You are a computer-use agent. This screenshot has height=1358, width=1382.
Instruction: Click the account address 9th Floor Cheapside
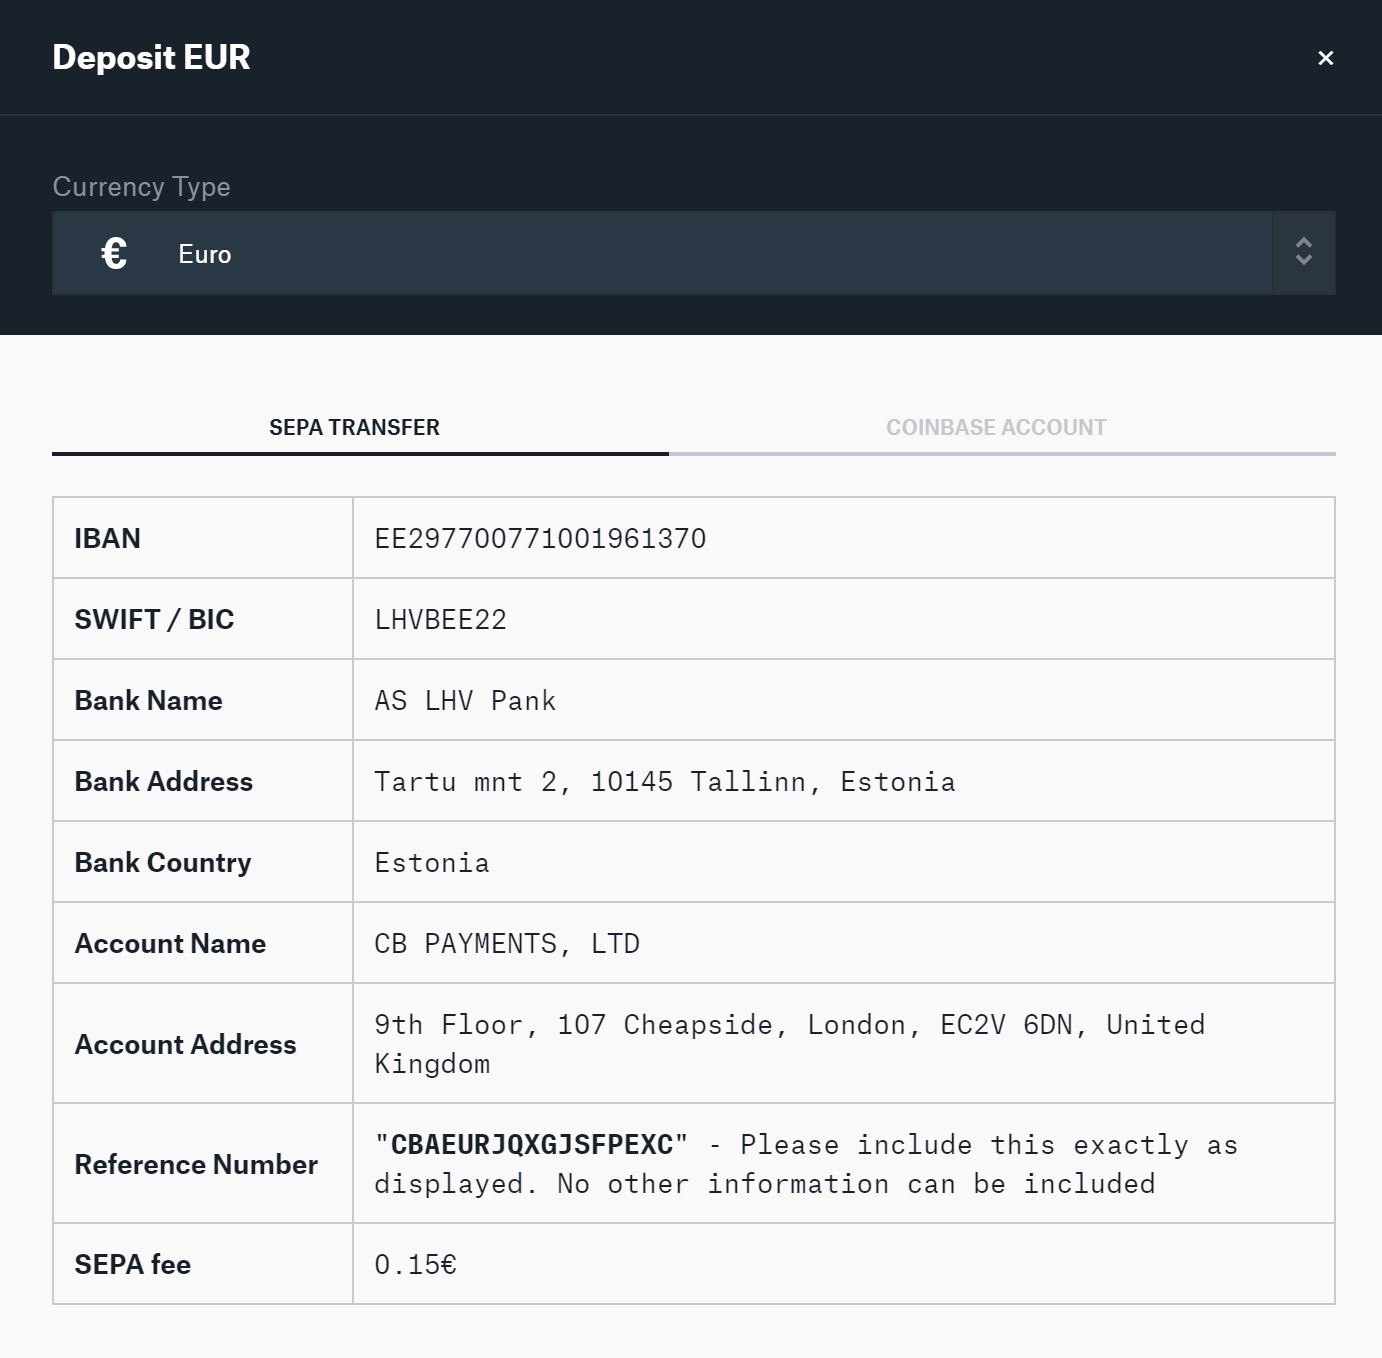click(790, 1044)
